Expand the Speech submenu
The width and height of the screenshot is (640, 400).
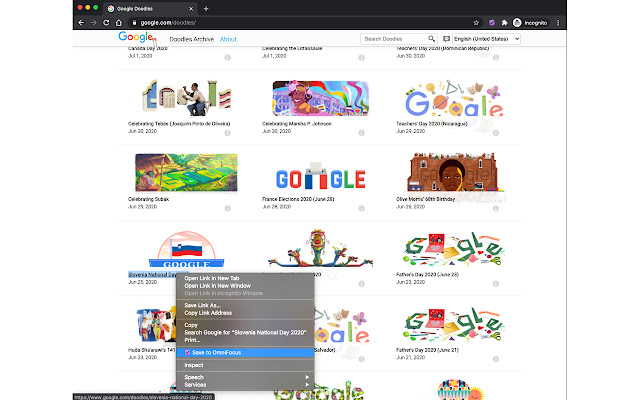[245, 377]
